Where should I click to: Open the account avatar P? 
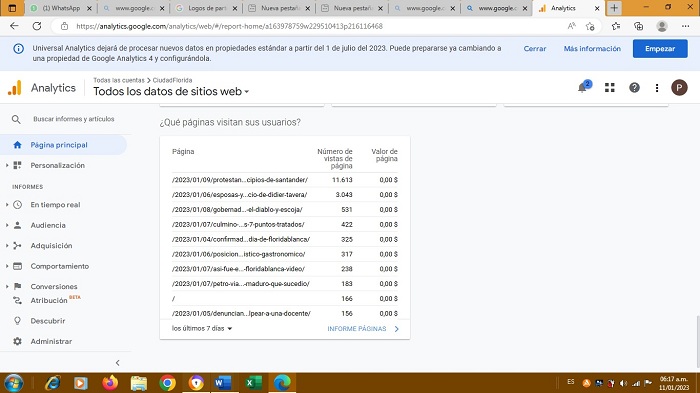(x=679, y=88)
